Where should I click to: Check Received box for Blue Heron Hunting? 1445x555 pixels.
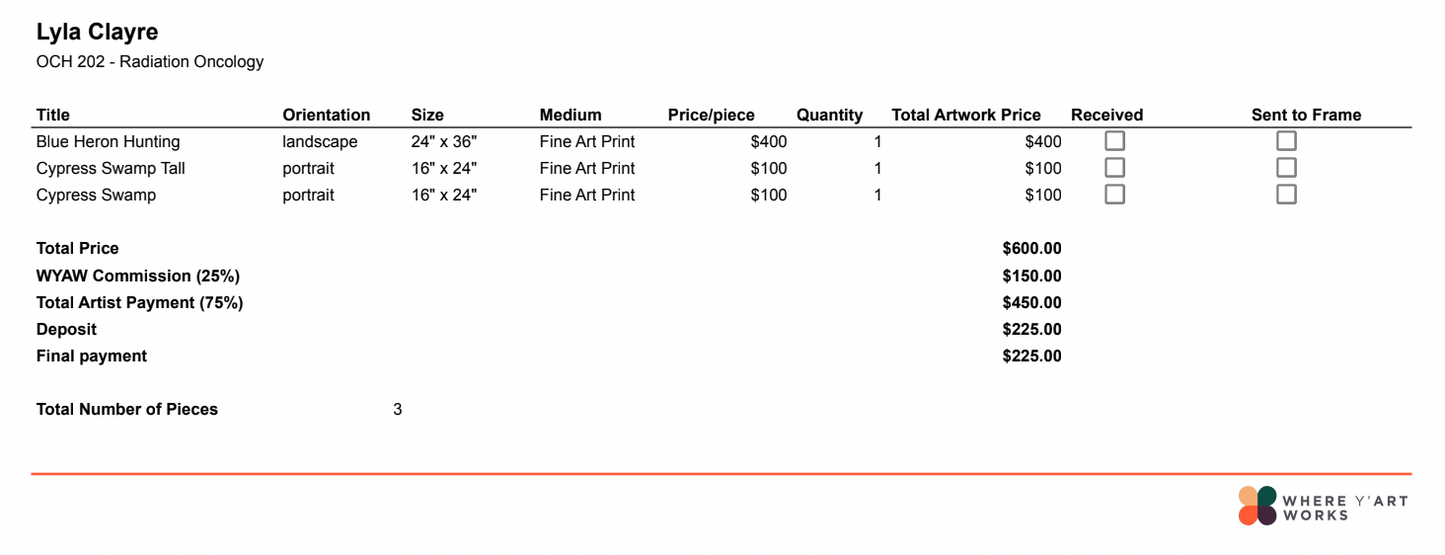1114,141
